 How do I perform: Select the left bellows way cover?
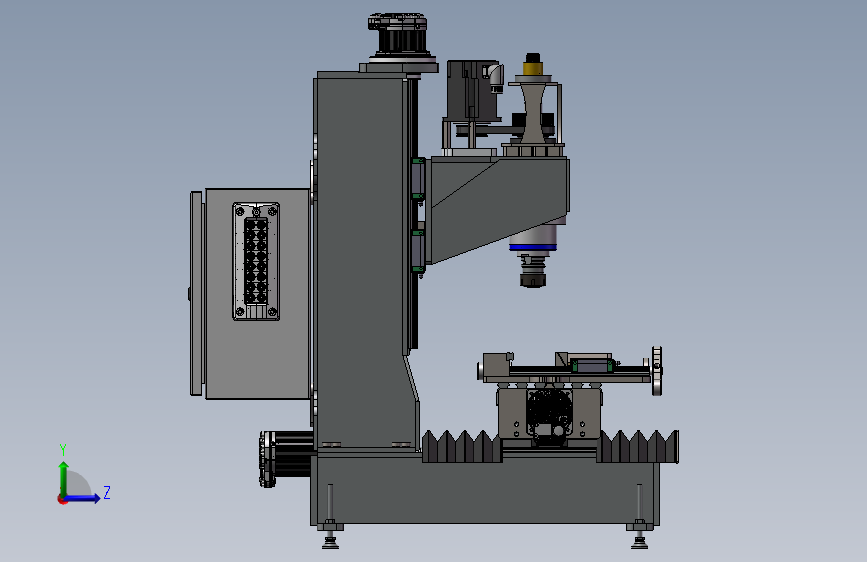point(462,446)
